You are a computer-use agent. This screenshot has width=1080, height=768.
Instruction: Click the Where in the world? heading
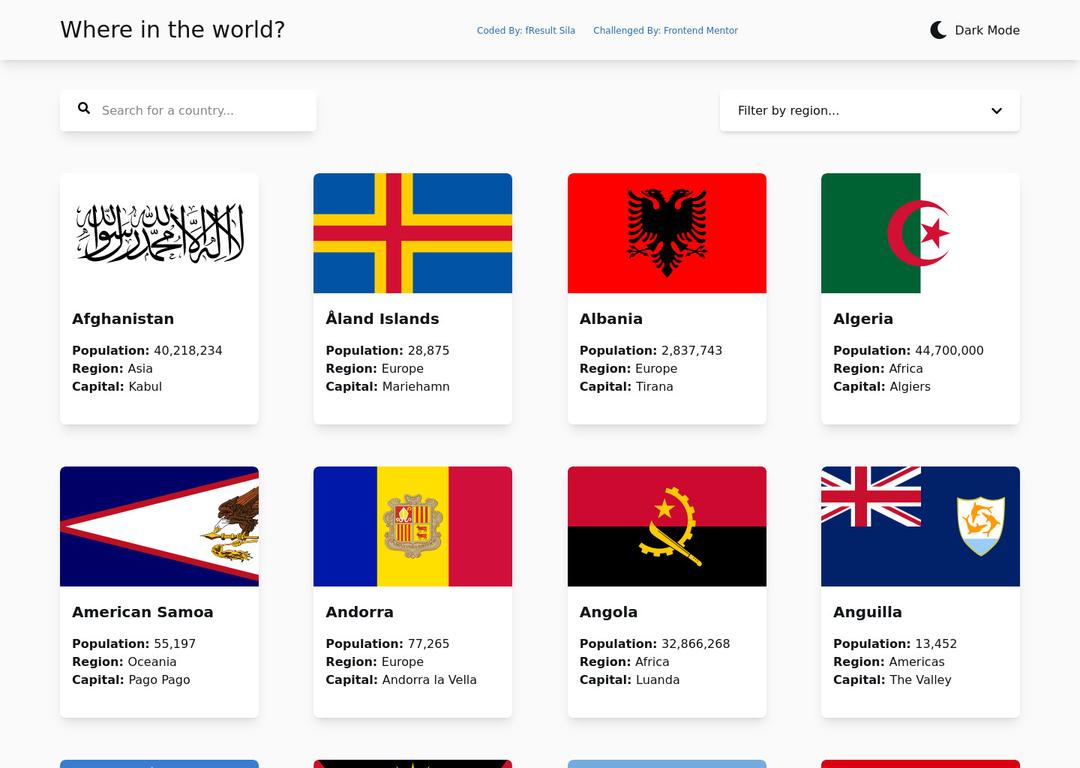click(172, 30)
